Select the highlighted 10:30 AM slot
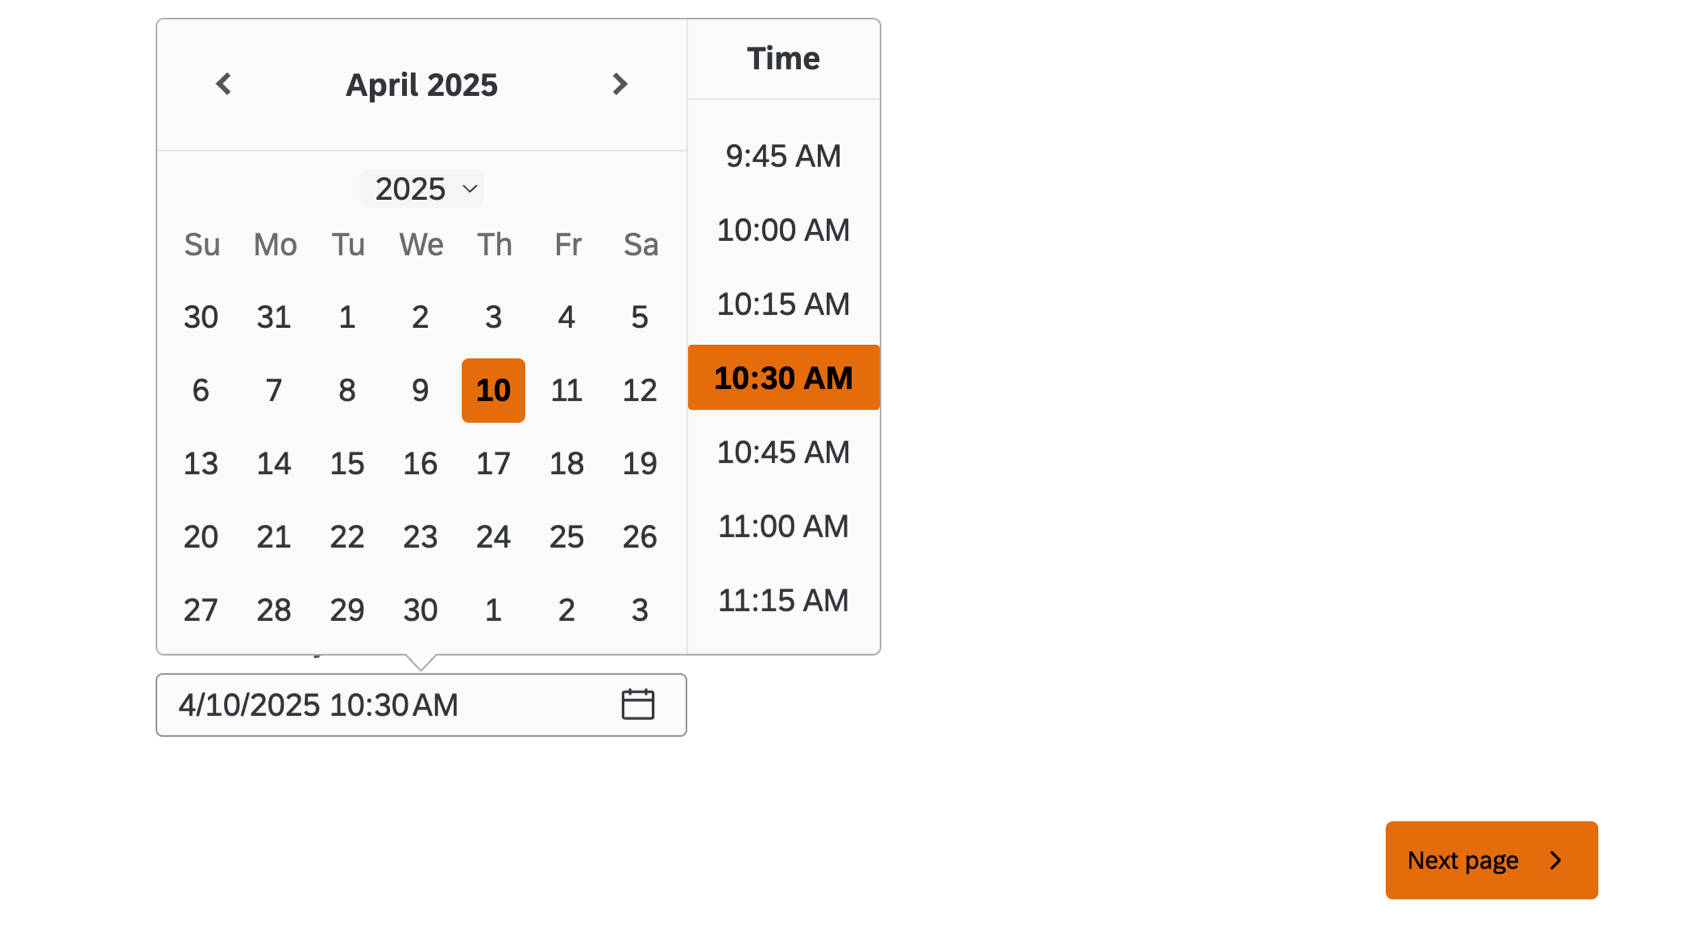This screenshot has height=926, width=1700. [783, 377]
